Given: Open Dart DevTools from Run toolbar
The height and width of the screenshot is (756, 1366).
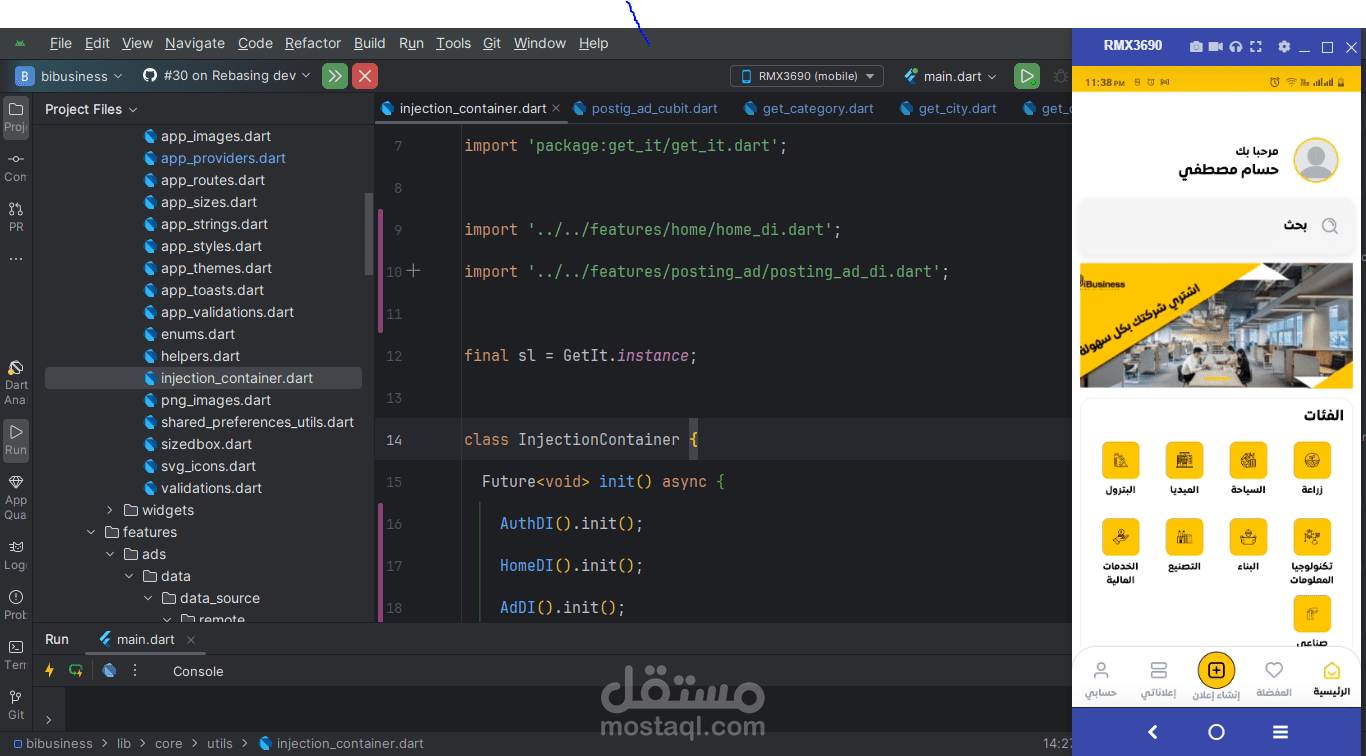Looking at the screenshot, I should 109,670.
